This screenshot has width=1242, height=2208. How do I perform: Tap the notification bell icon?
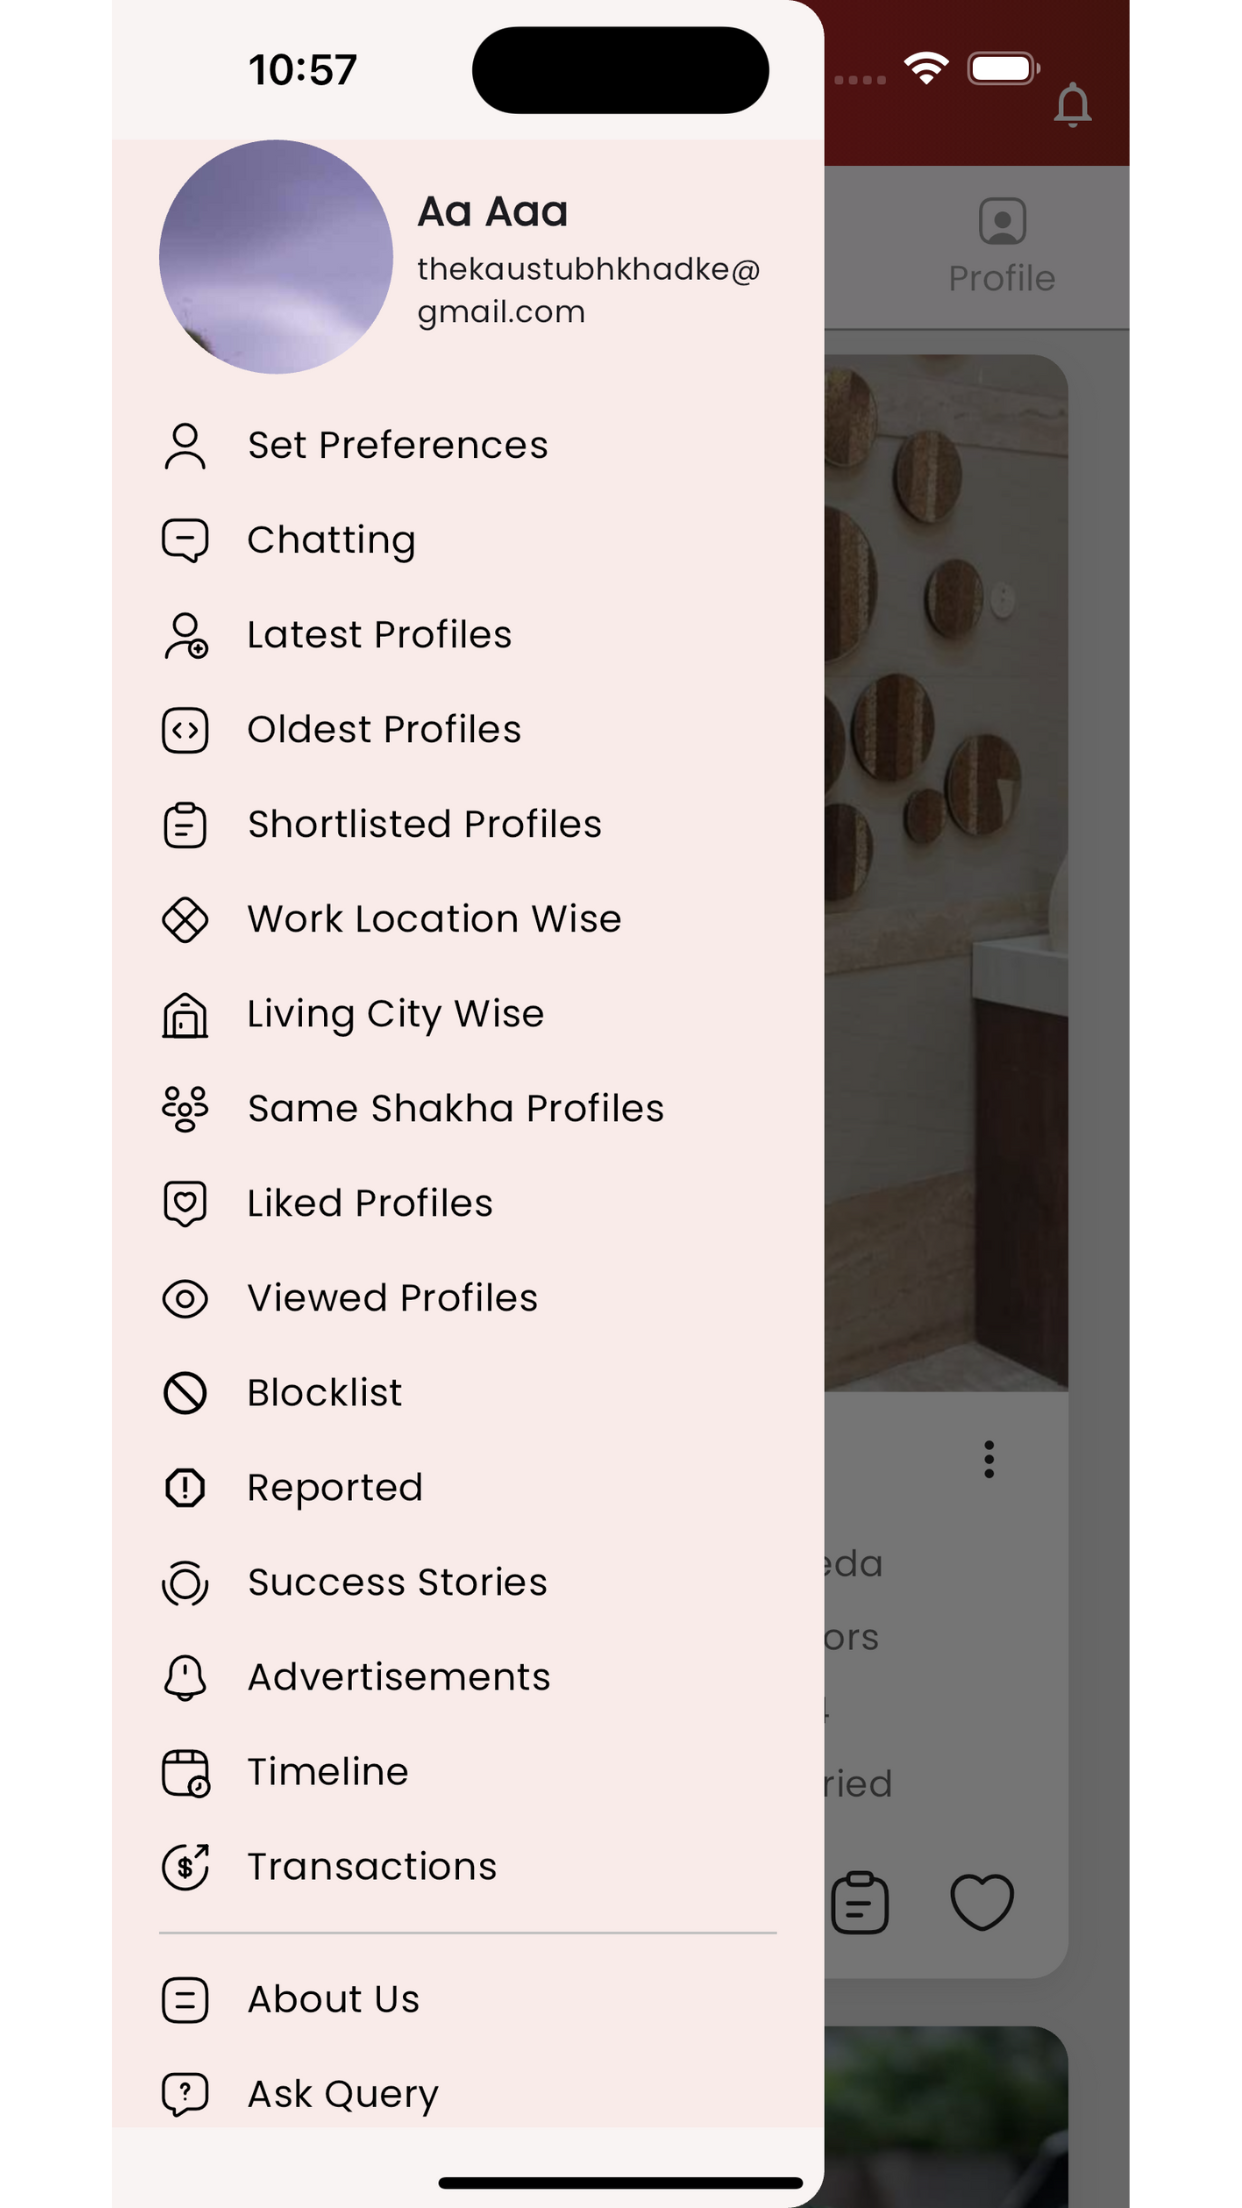[x=1072, y=104]
